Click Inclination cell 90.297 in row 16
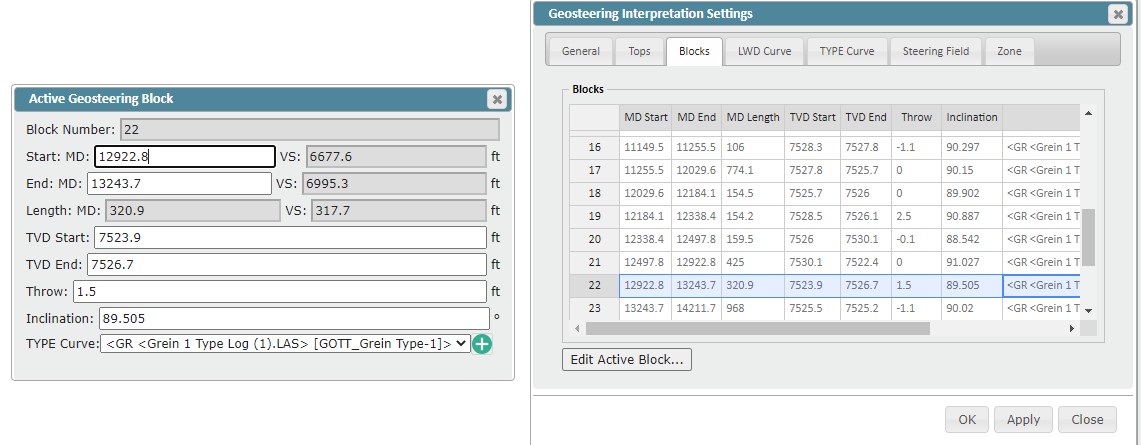1141x445 pixels. [971, 147]
